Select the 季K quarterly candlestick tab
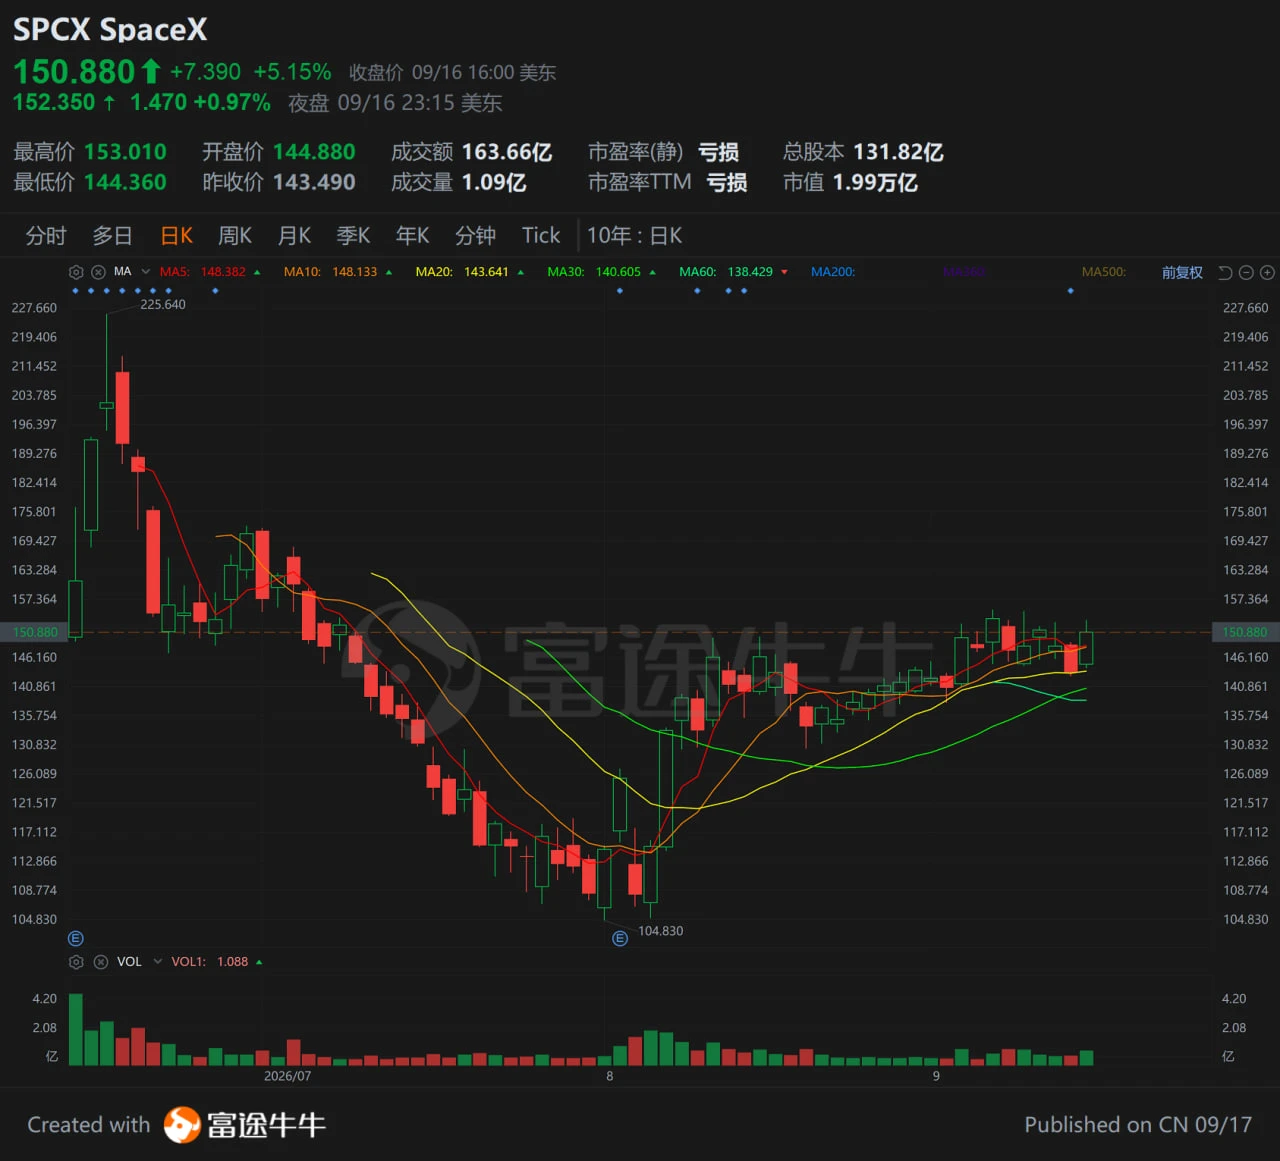Image resolution: width=1280 pixels, height=1161 pixels. click(x=354, y=236)
